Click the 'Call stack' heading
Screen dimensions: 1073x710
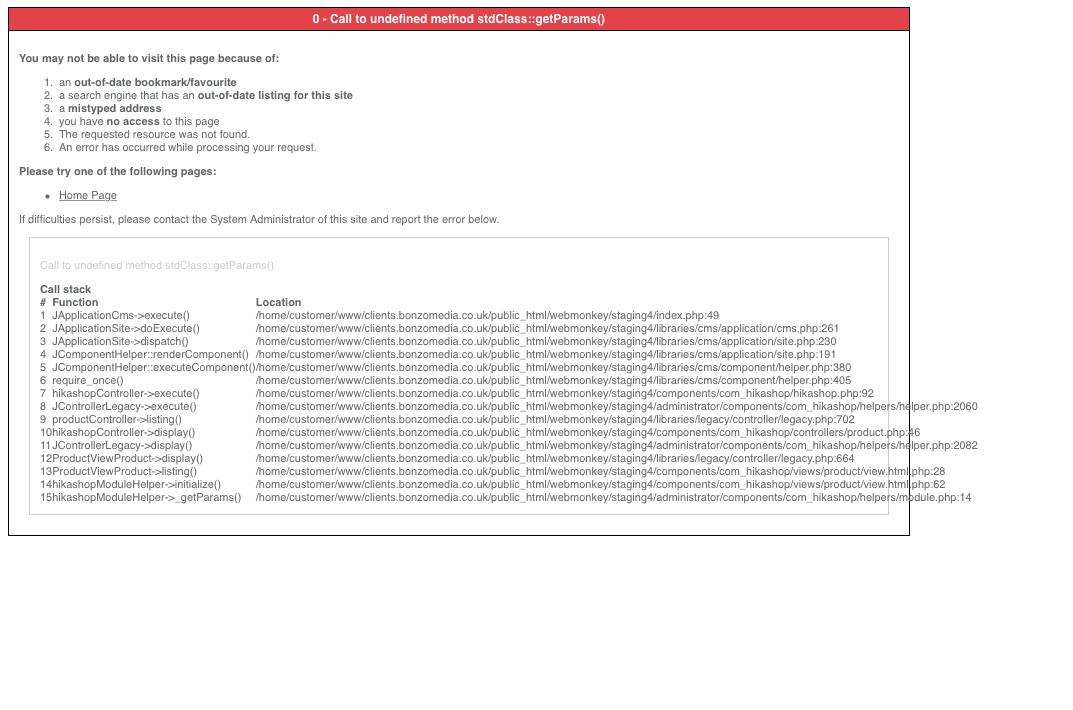[66, 290]
